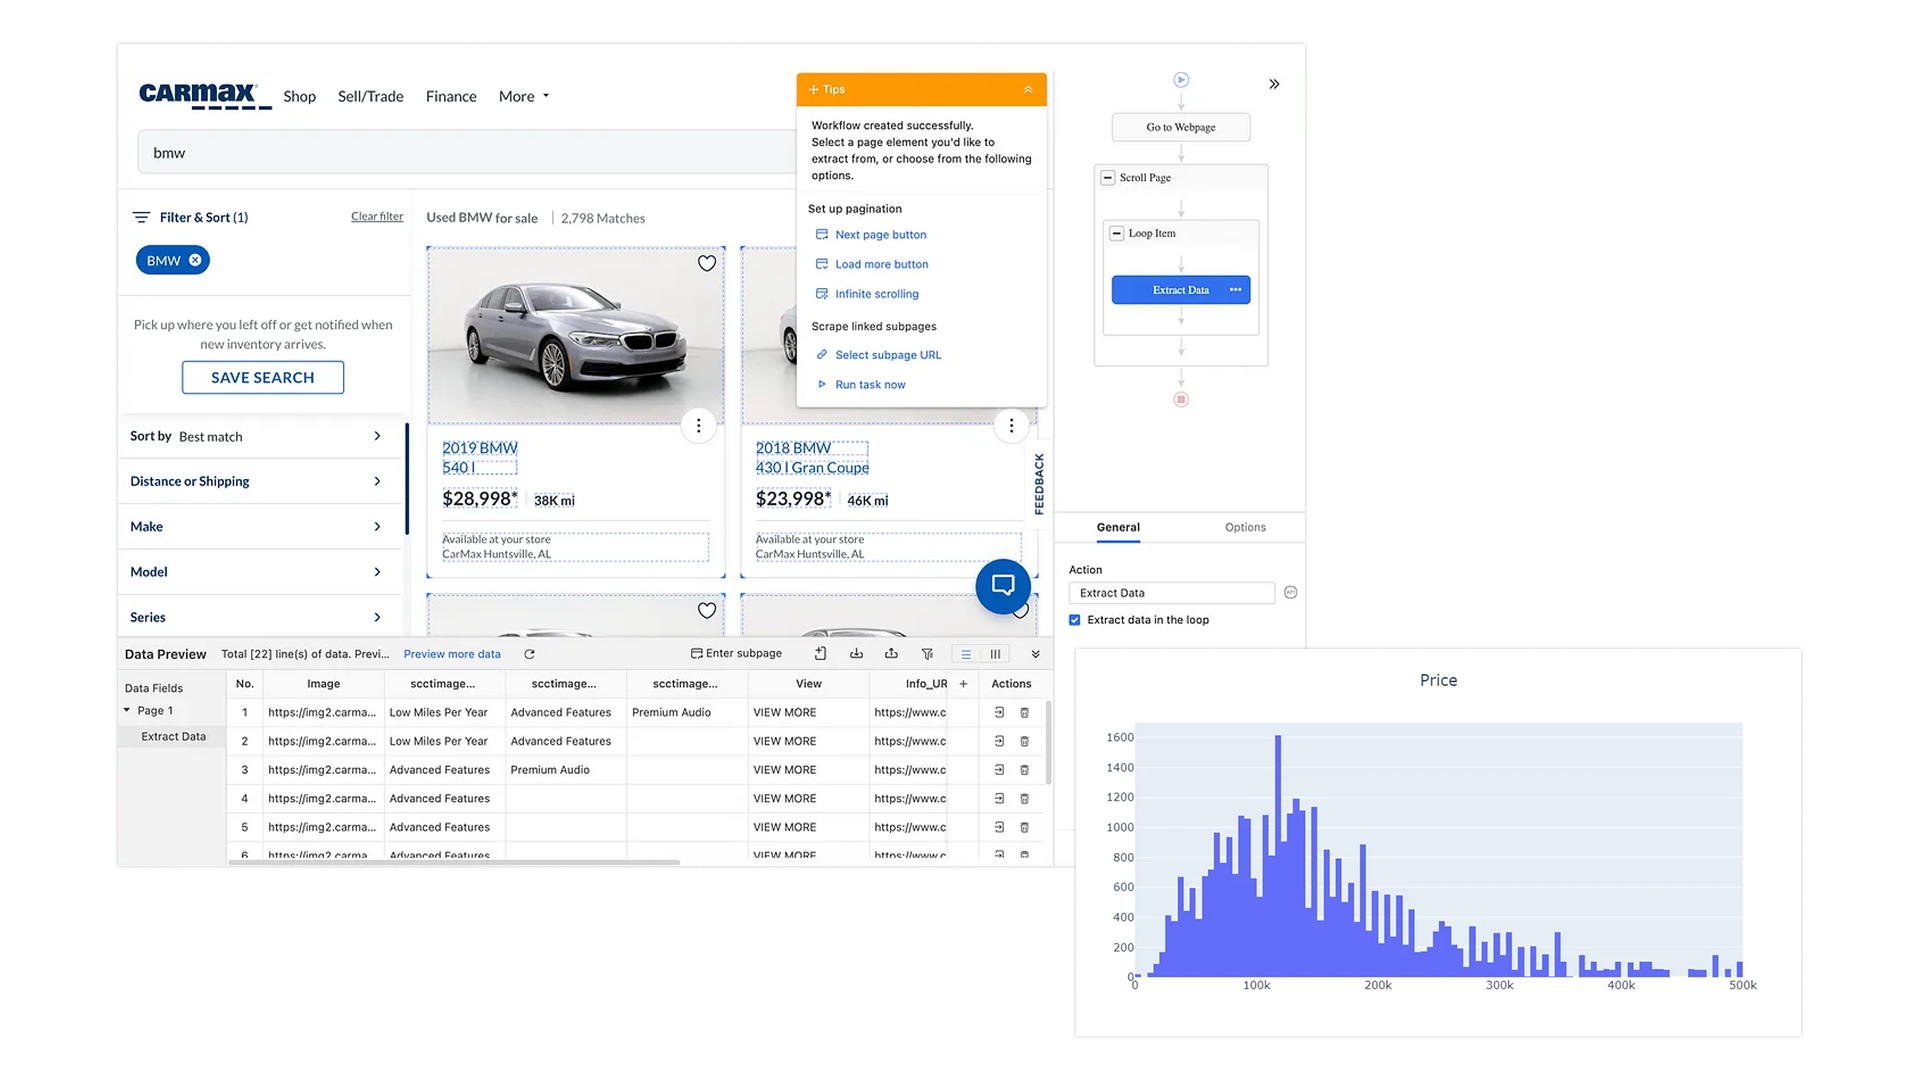Collapse workflow panel with double chevron

1274,84
